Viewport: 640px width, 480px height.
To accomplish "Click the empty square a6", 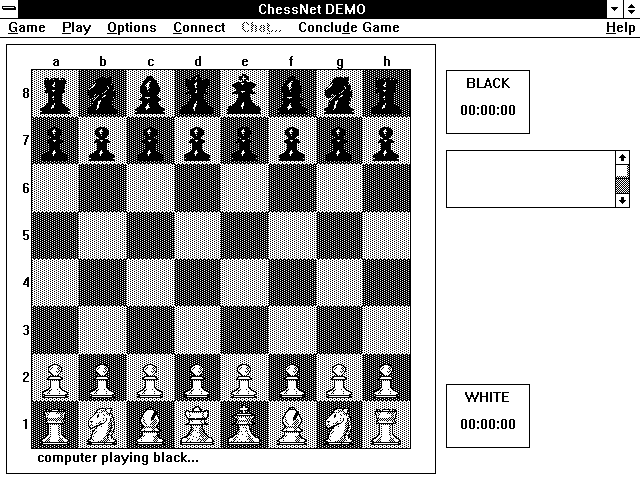I will click(55, 188).
